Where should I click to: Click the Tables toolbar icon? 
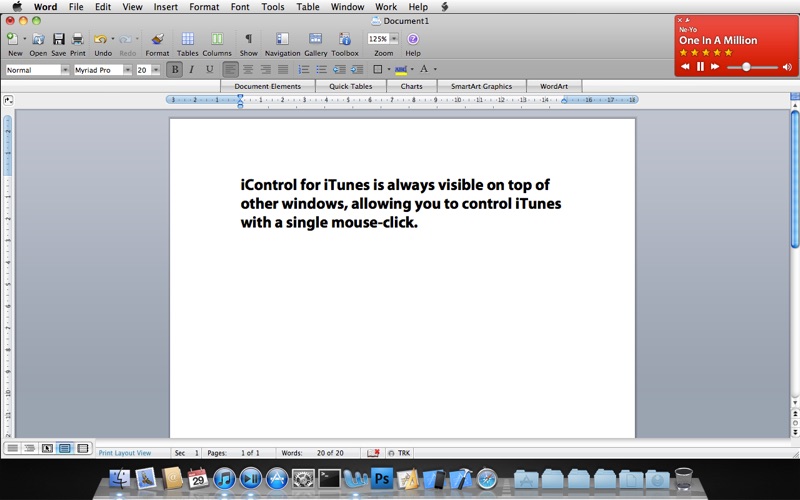[187, 40]
